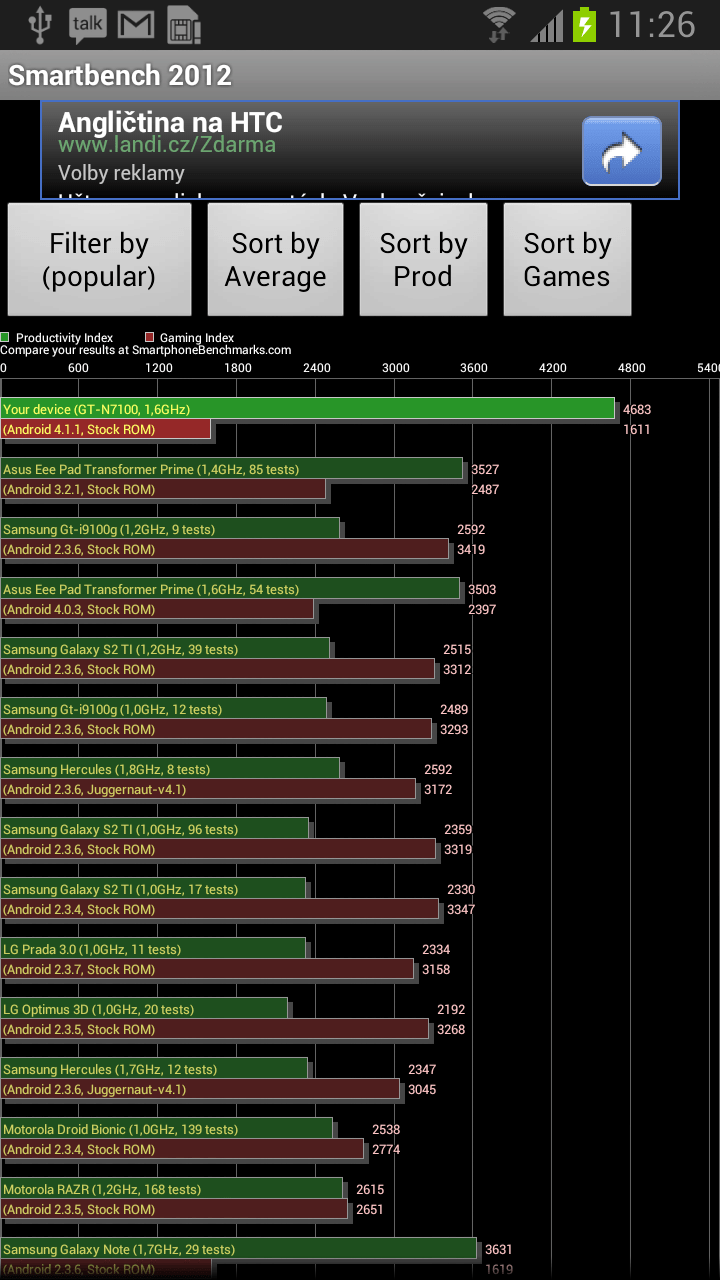Select Asus Eee Pad Transformer Prime 1,6GHz bar

coord(230,589)
